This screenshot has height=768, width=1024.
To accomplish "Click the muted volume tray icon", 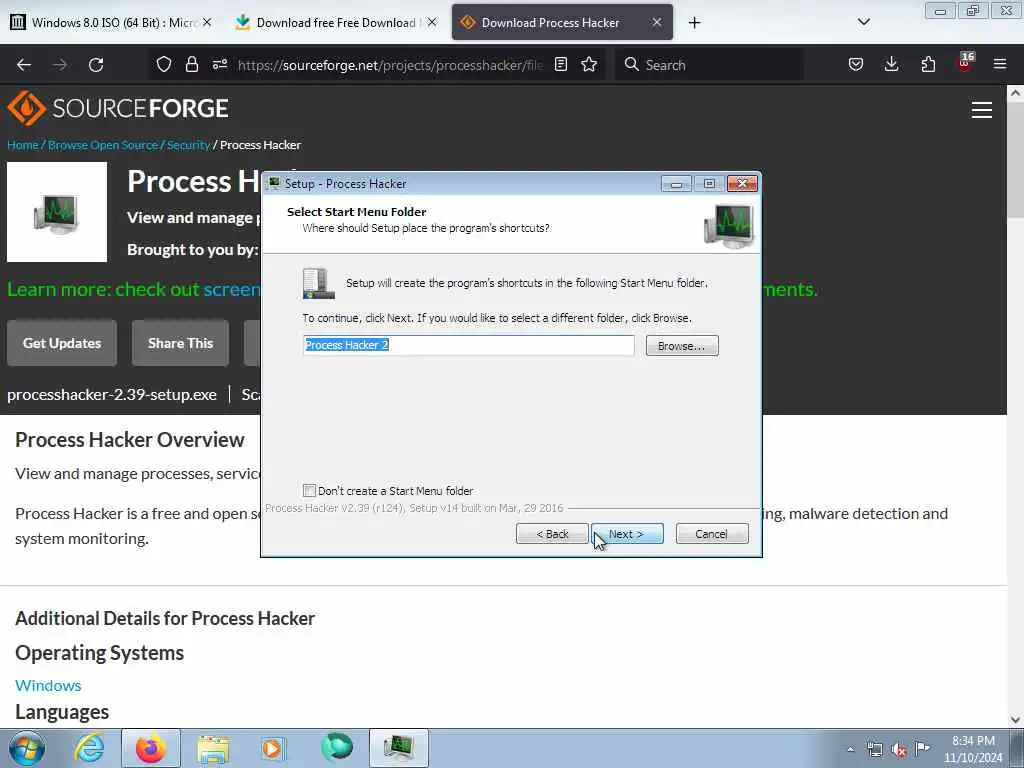I will pos(899,750).
